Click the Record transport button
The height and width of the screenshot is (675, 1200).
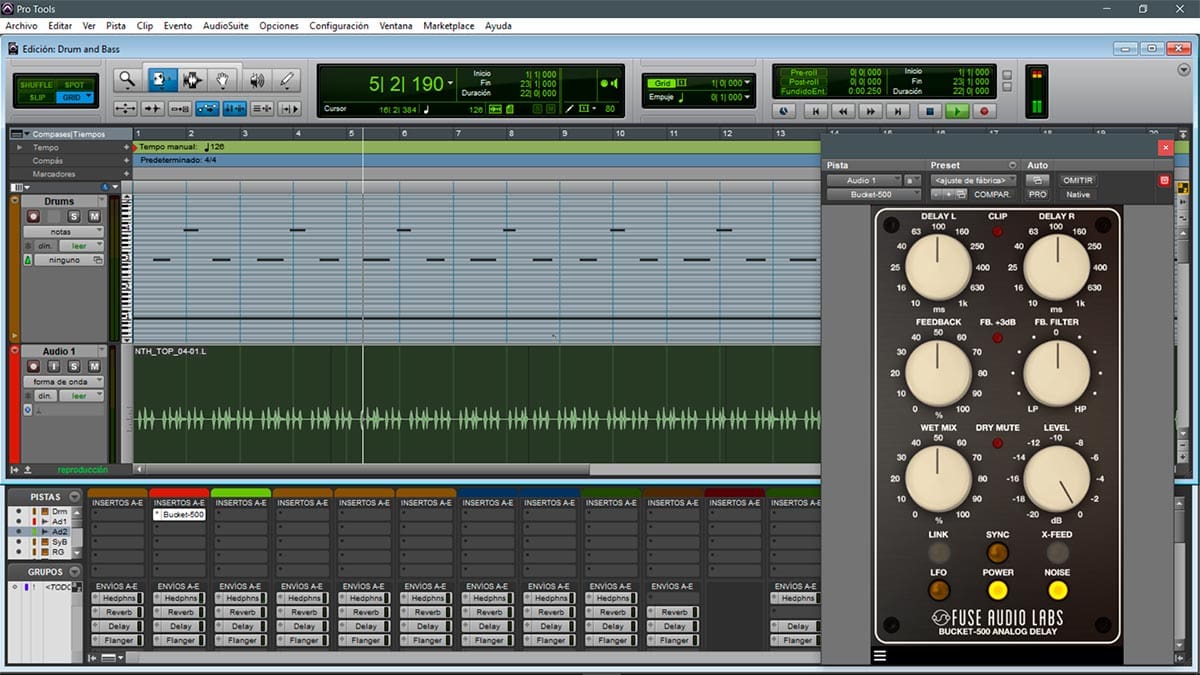[x=985, y=112]
